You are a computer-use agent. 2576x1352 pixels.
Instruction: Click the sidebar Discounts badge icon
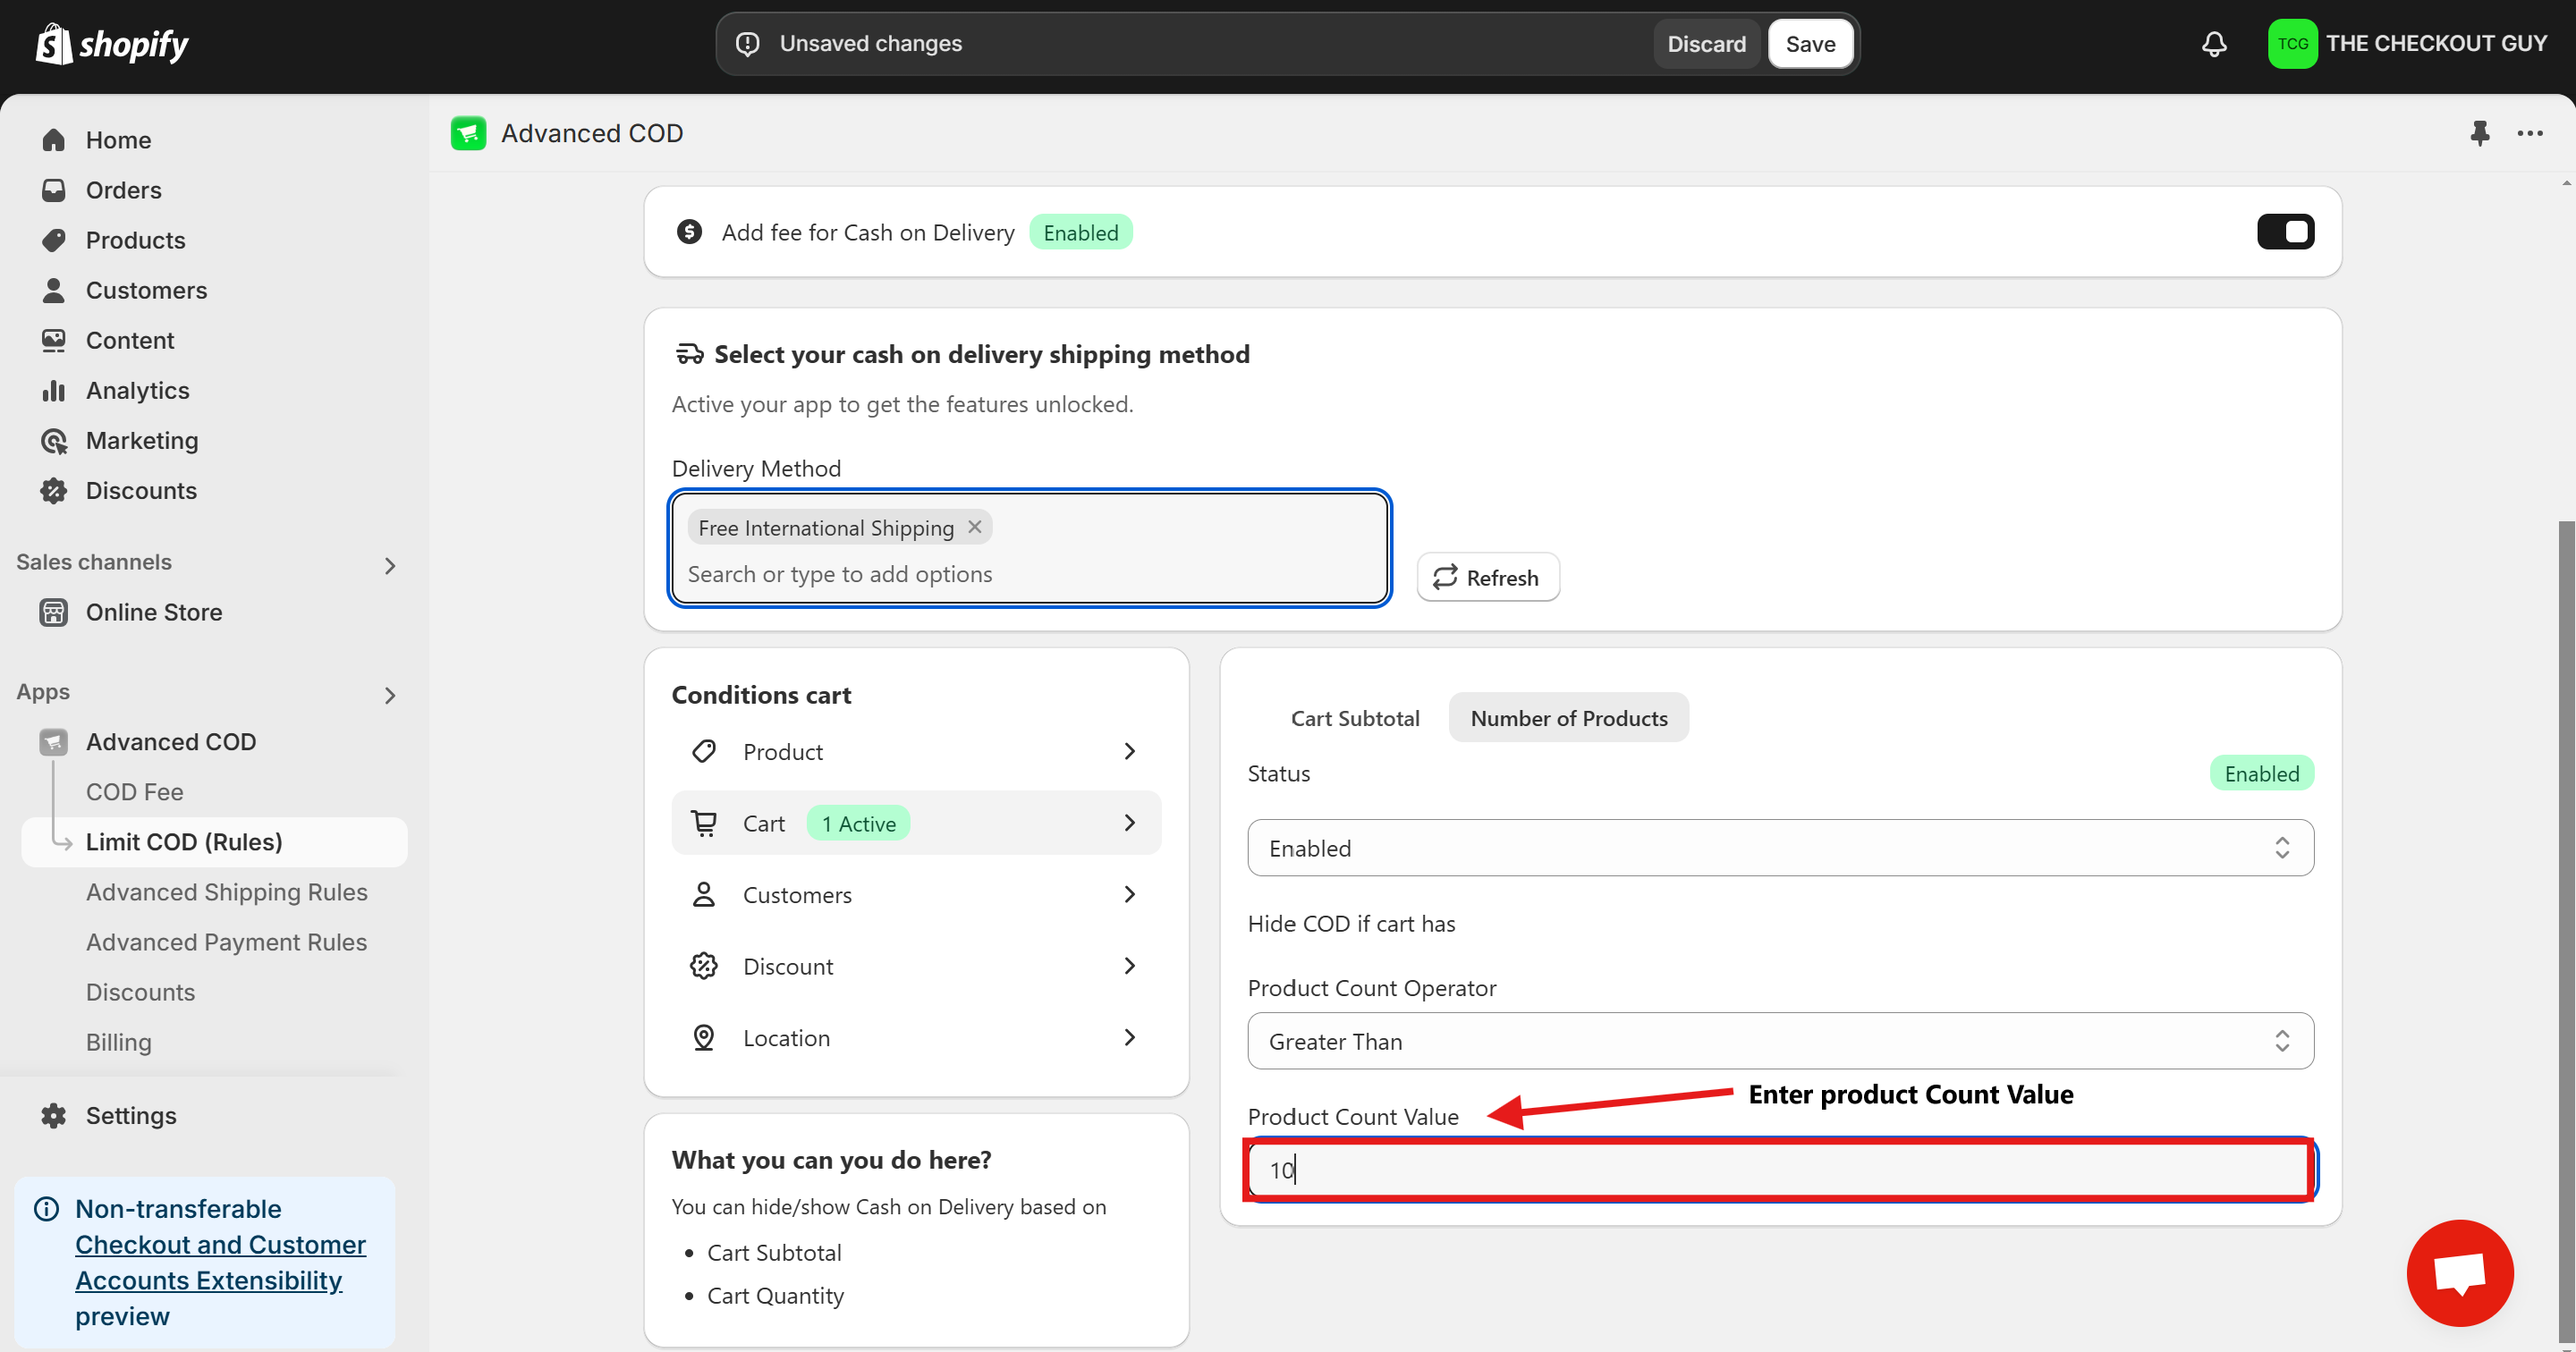pyautogui.click(x=54, y=490)
